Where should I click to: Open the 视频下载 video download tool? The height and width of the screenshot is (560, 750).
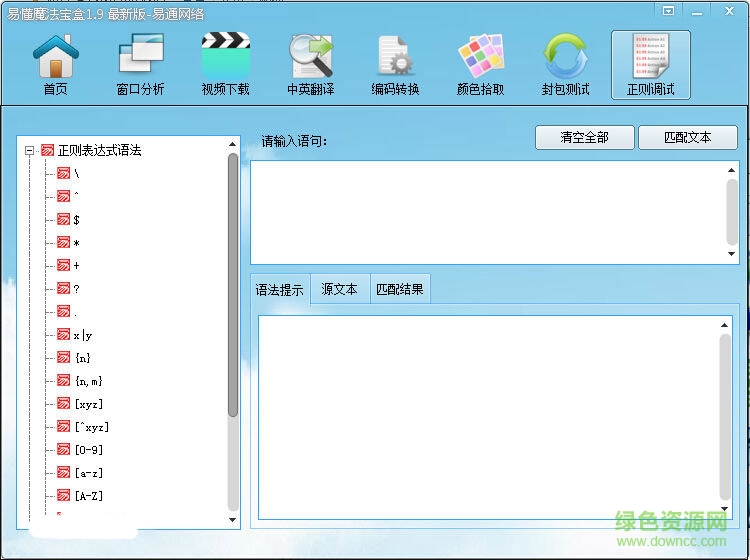(225, 65)
